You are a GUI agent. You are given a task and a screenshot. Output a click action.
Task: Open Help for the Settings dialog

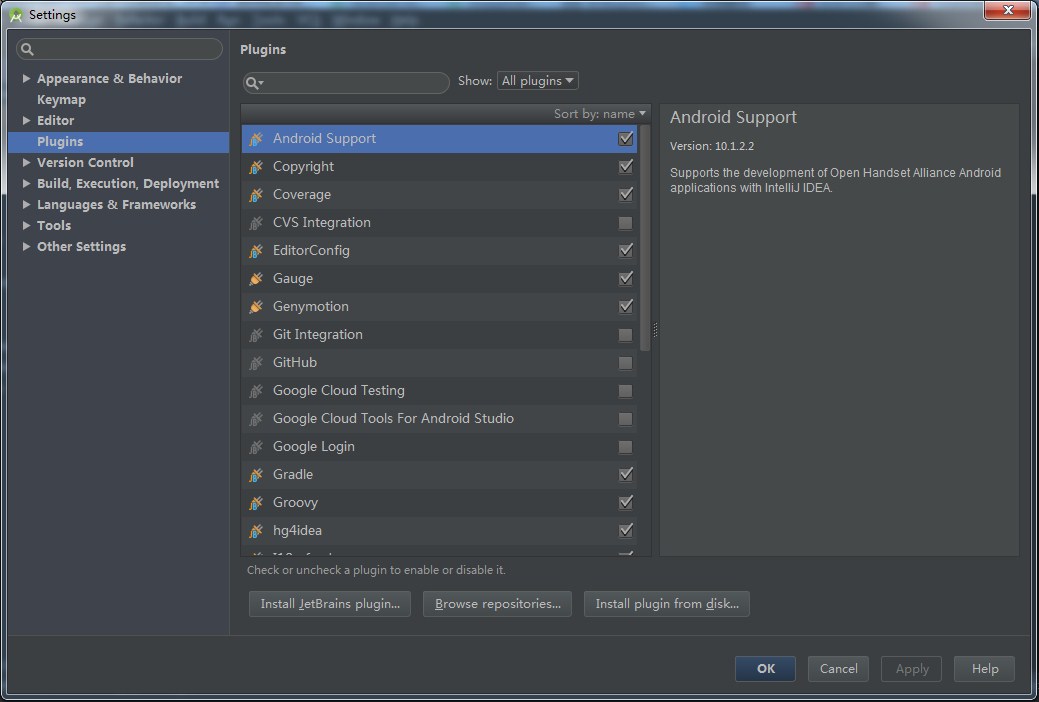(x=985, y=669)
